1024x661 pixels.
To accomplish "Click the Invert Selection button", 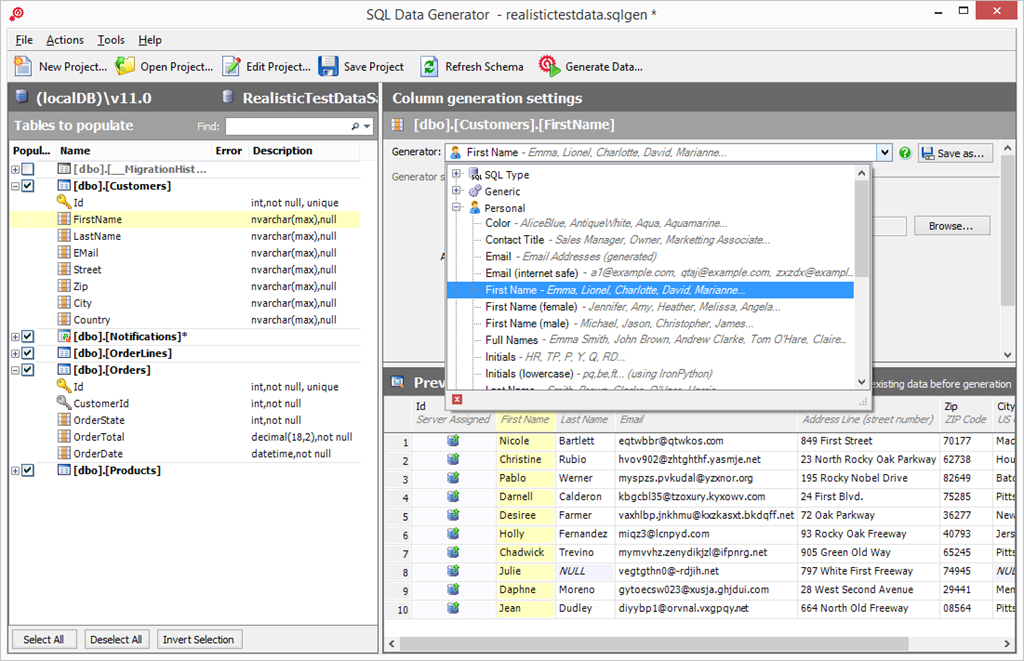I will pyautogui.click(x=199, y=640).
